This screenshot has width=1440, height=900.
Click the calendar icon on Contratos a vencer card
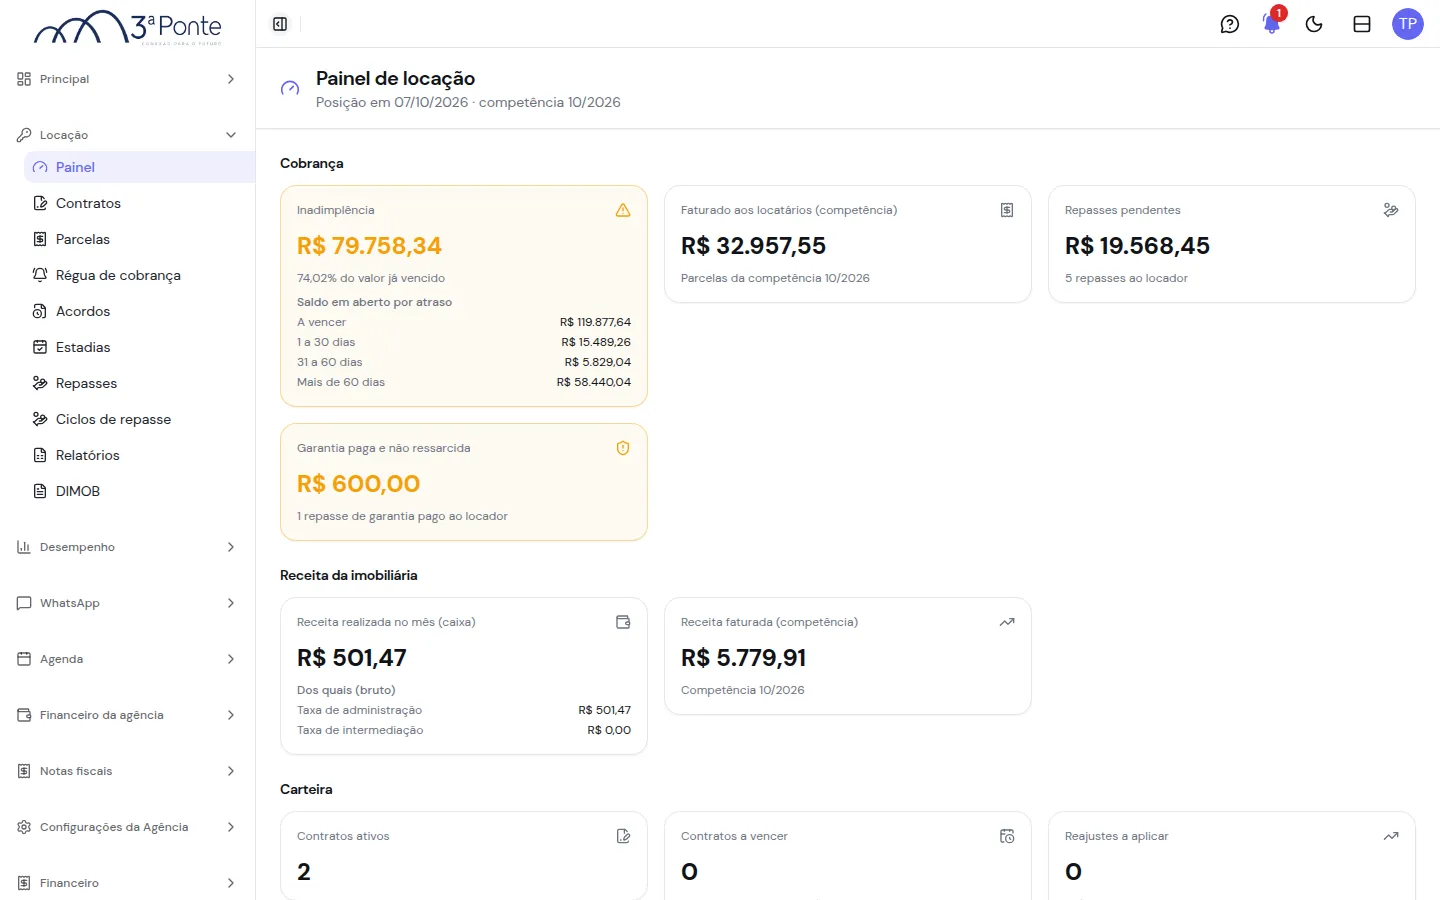pyautogui.click(x=1007, y=836)
